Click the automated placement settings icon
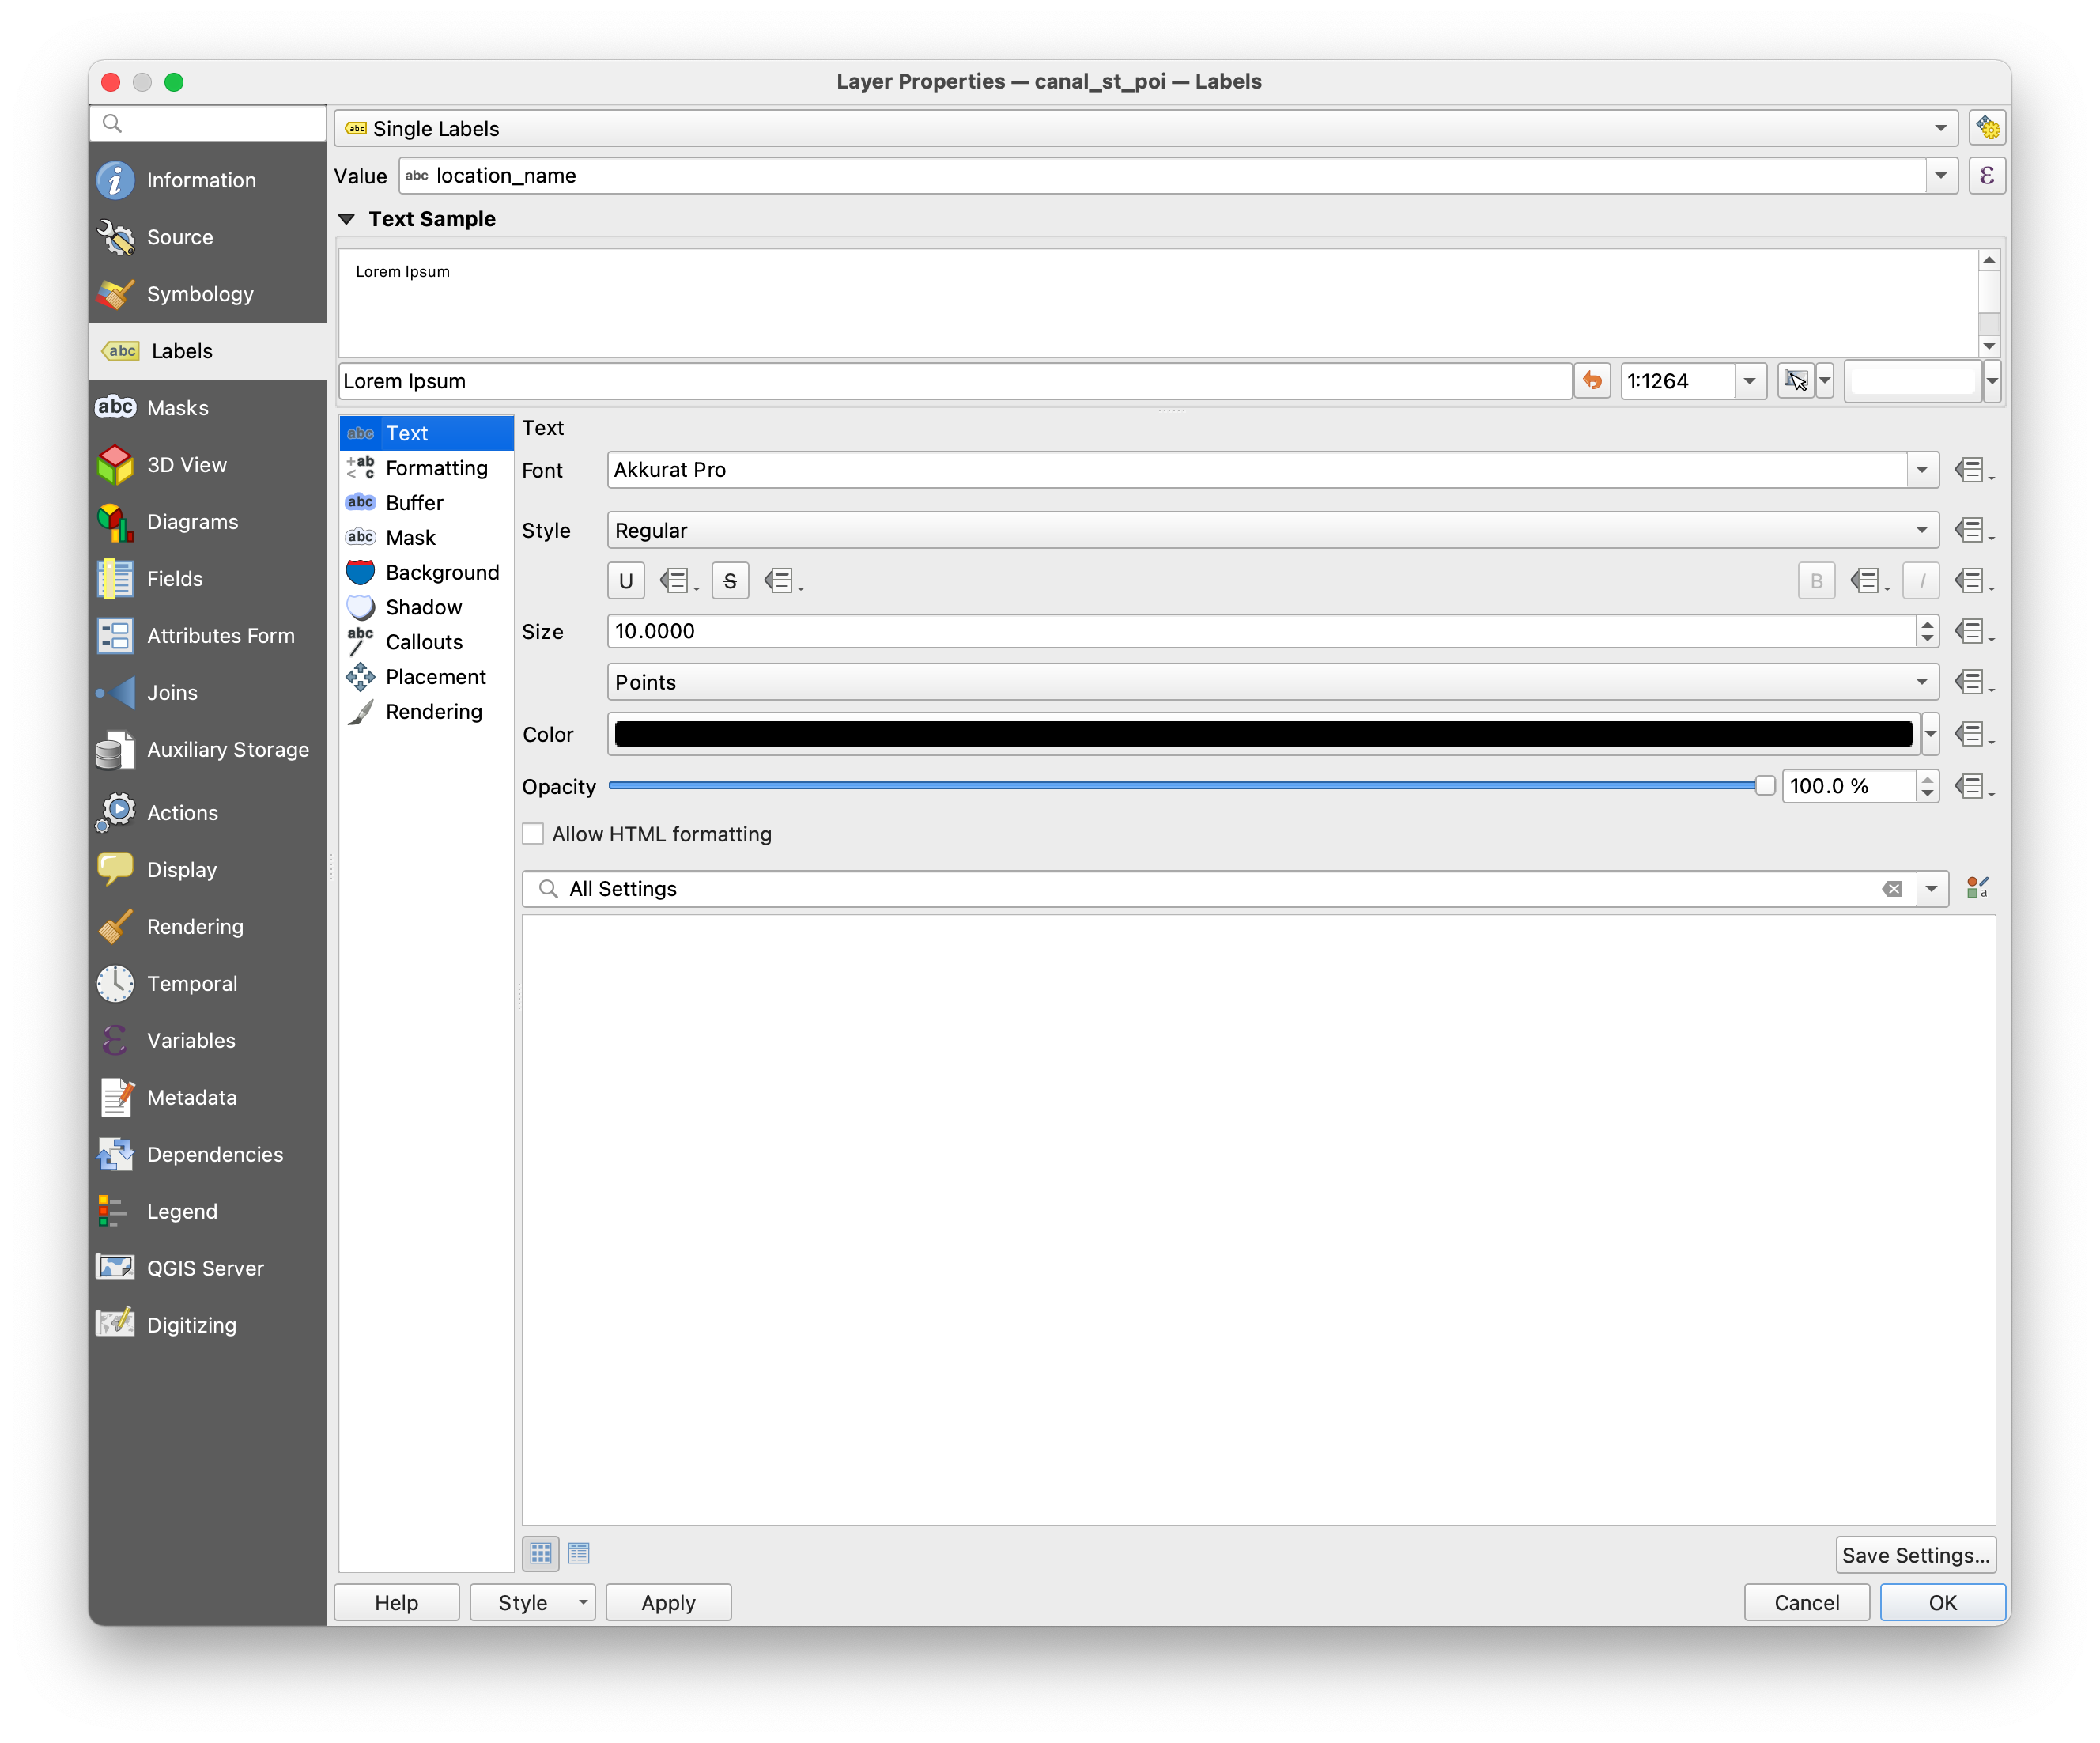The width and height of the screenshot is (2100, 1743). tap(1986, 128)
